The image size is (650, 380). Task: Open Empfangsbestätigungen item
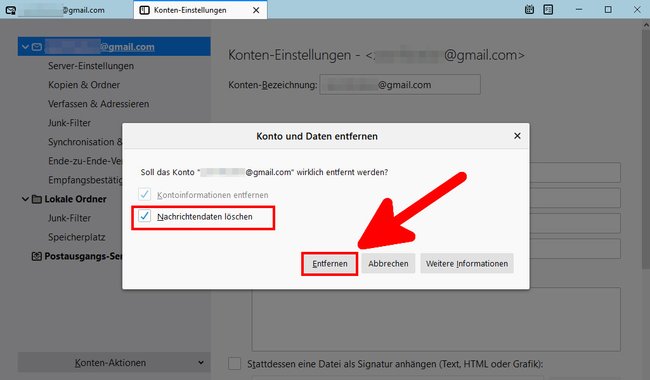(85, 180)
